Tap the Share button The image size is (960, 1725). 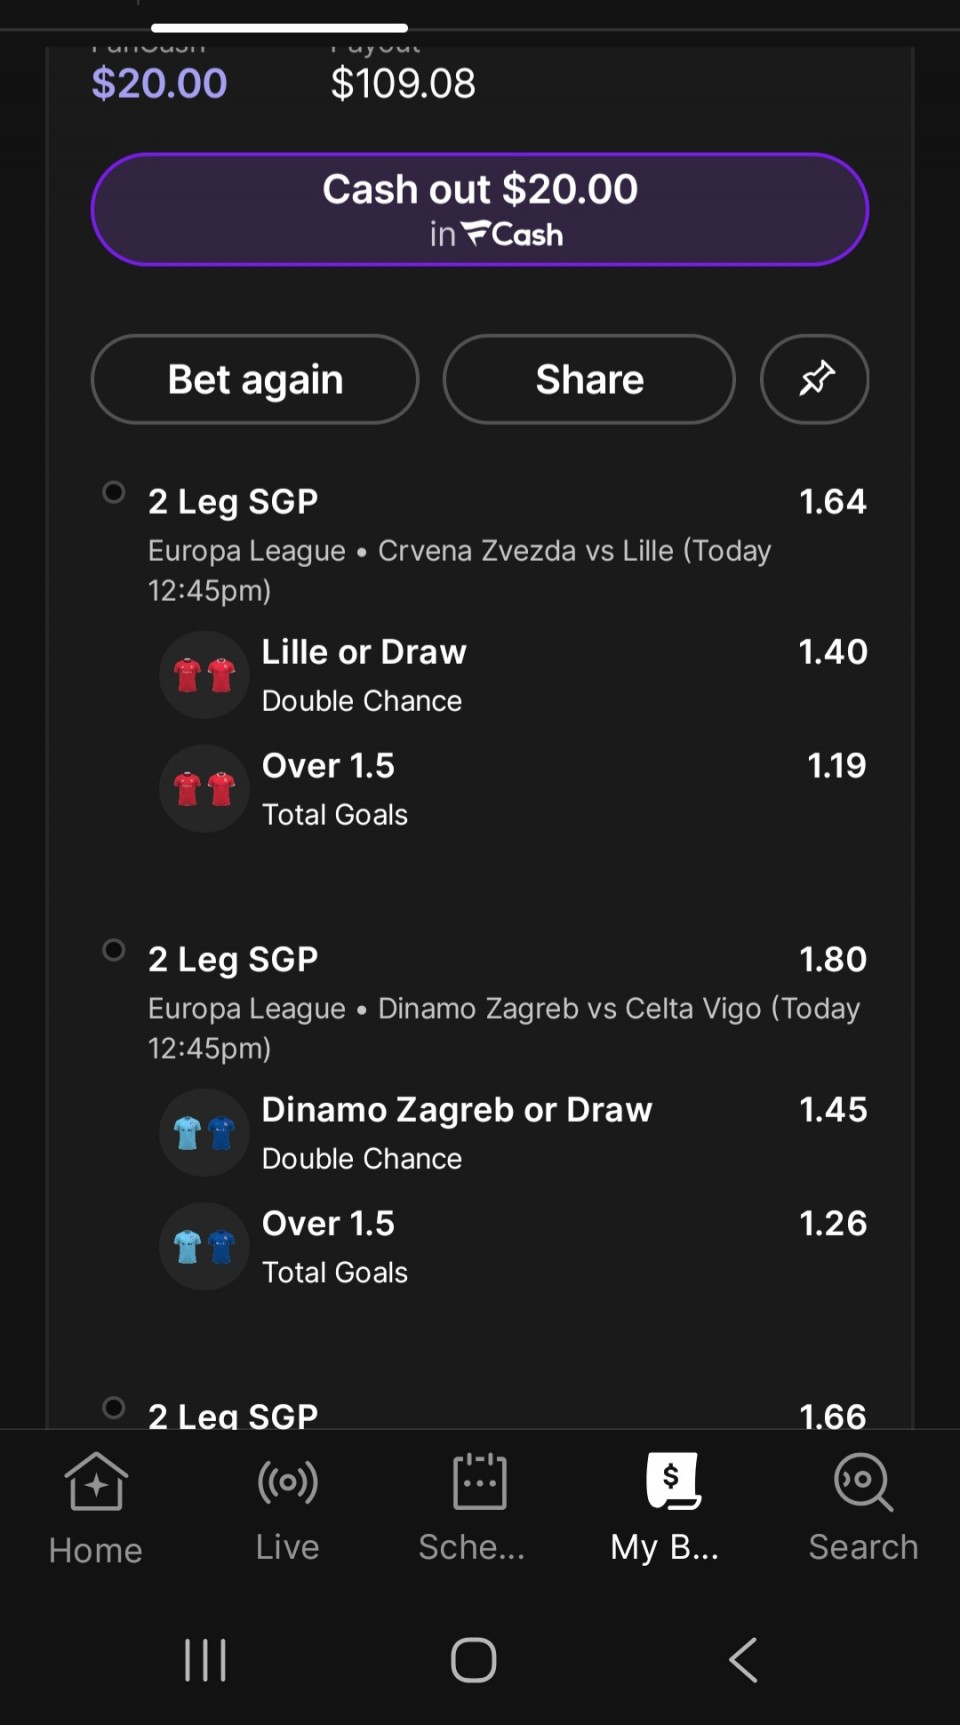click(x=589, y=379)
